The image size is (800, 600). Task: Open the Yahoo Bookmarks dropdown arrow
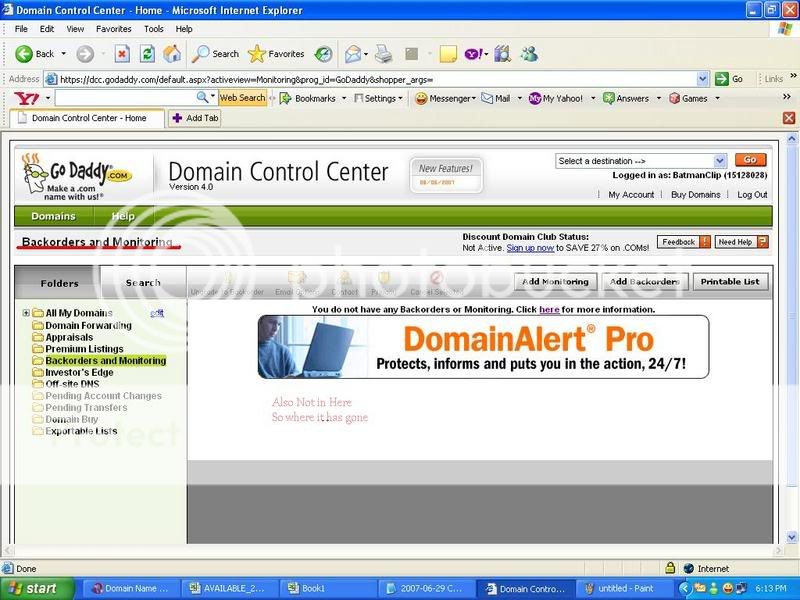point(344,98)
